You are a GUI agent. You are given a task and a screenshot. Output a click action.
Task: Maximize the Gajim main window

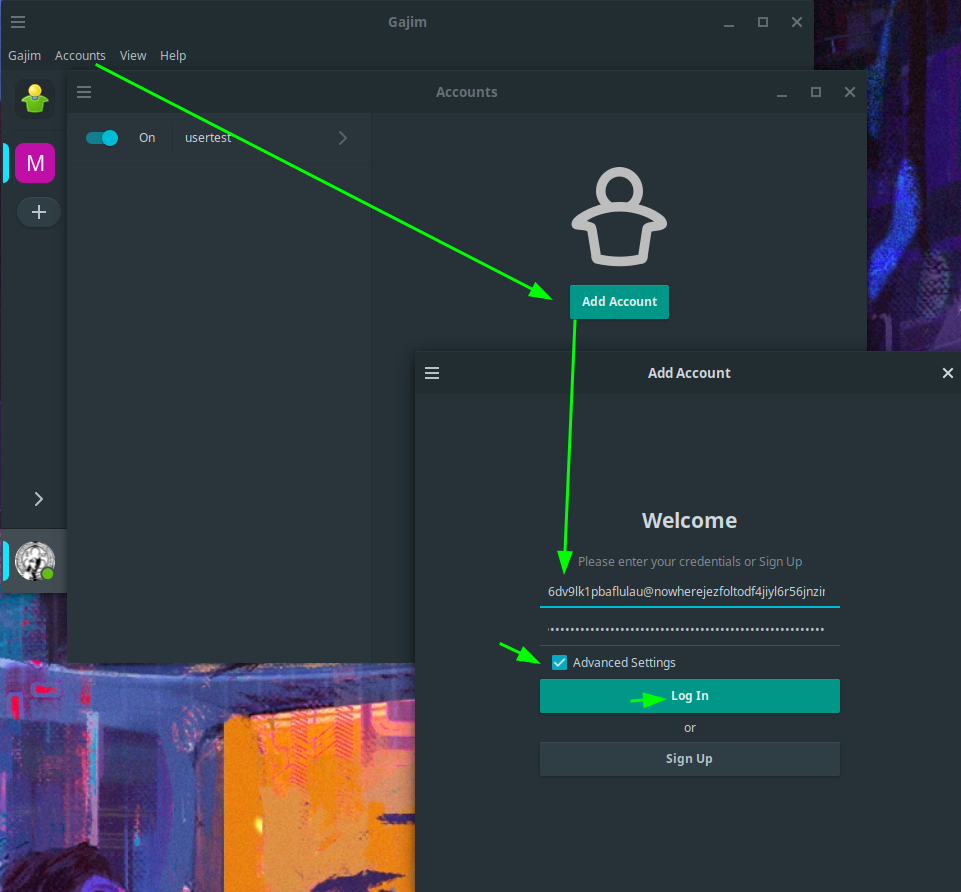coord(763,22)
